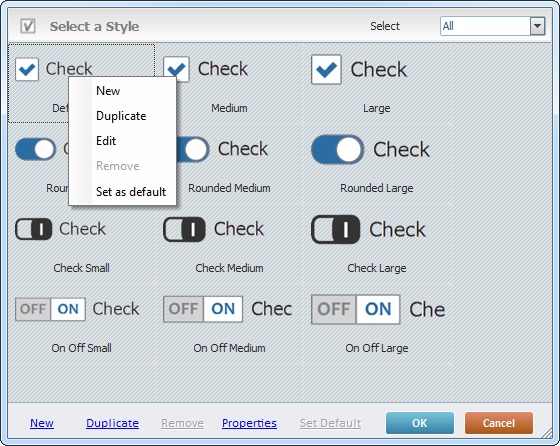Choose the Rounded Large toggle switch
The width and height of the screenshot is (560, 446).
click(337, 149)
